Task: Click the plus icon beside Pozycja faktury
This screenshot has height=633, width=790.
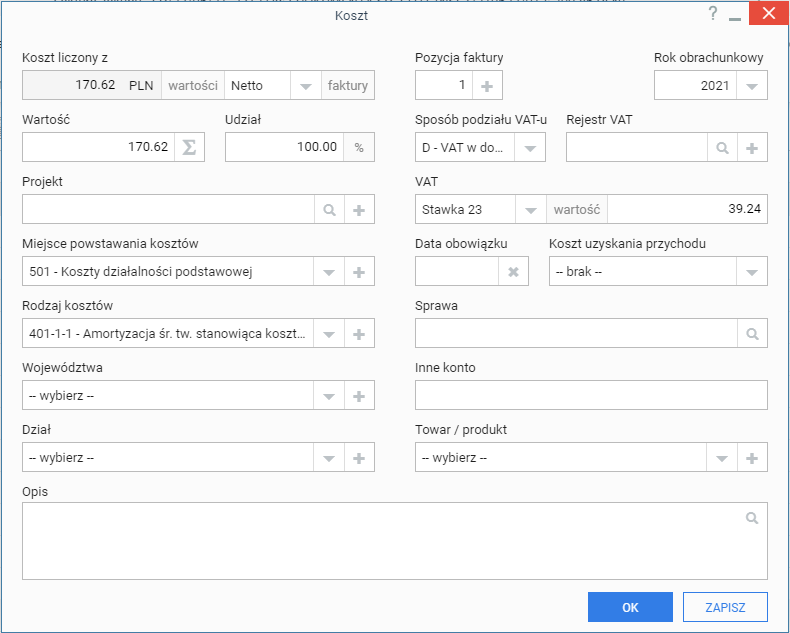Action: click(487, 85)
